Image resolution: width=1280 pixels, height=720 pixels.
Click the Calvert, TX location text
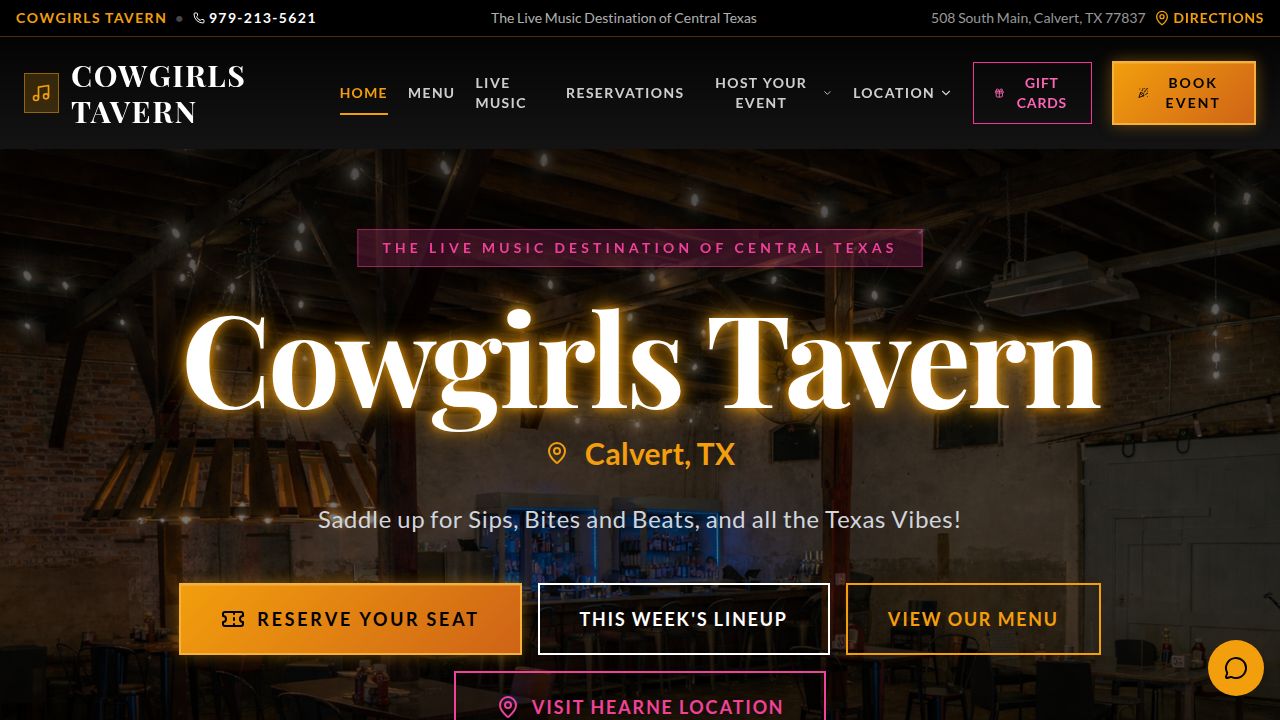tap(660, 454)
